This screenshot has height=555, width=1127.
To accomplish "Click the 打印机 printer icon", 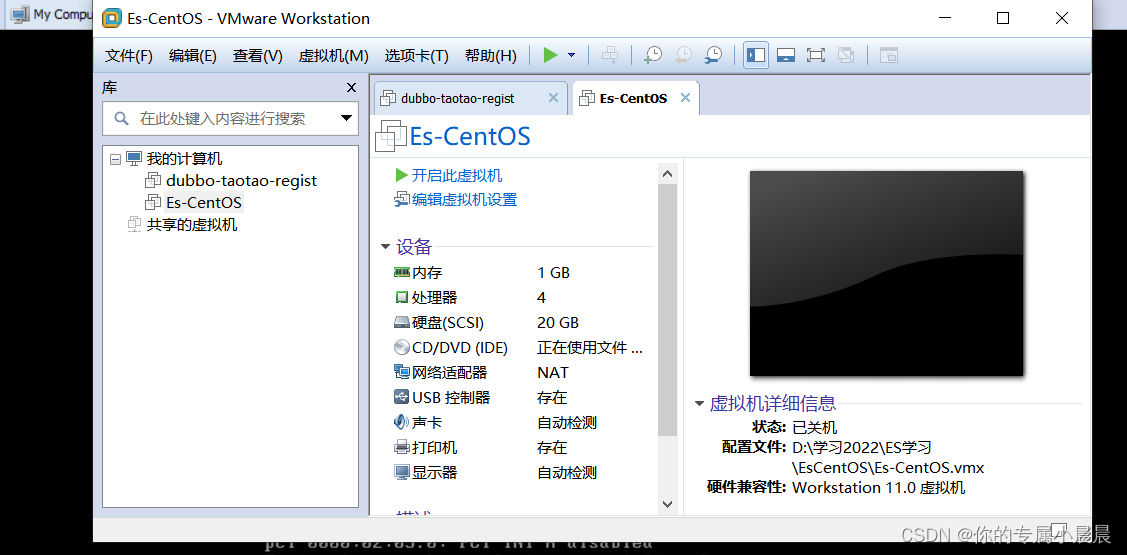I will [x=402, y=448].
